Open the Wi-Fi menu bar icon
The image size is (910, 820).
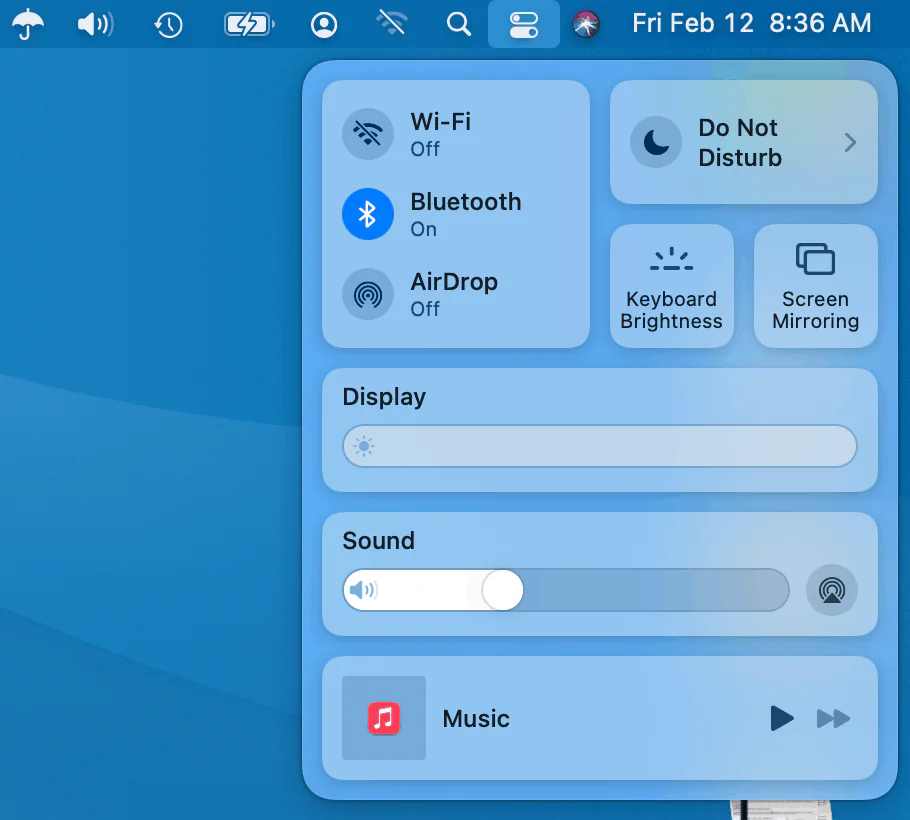tap(391, 23)
